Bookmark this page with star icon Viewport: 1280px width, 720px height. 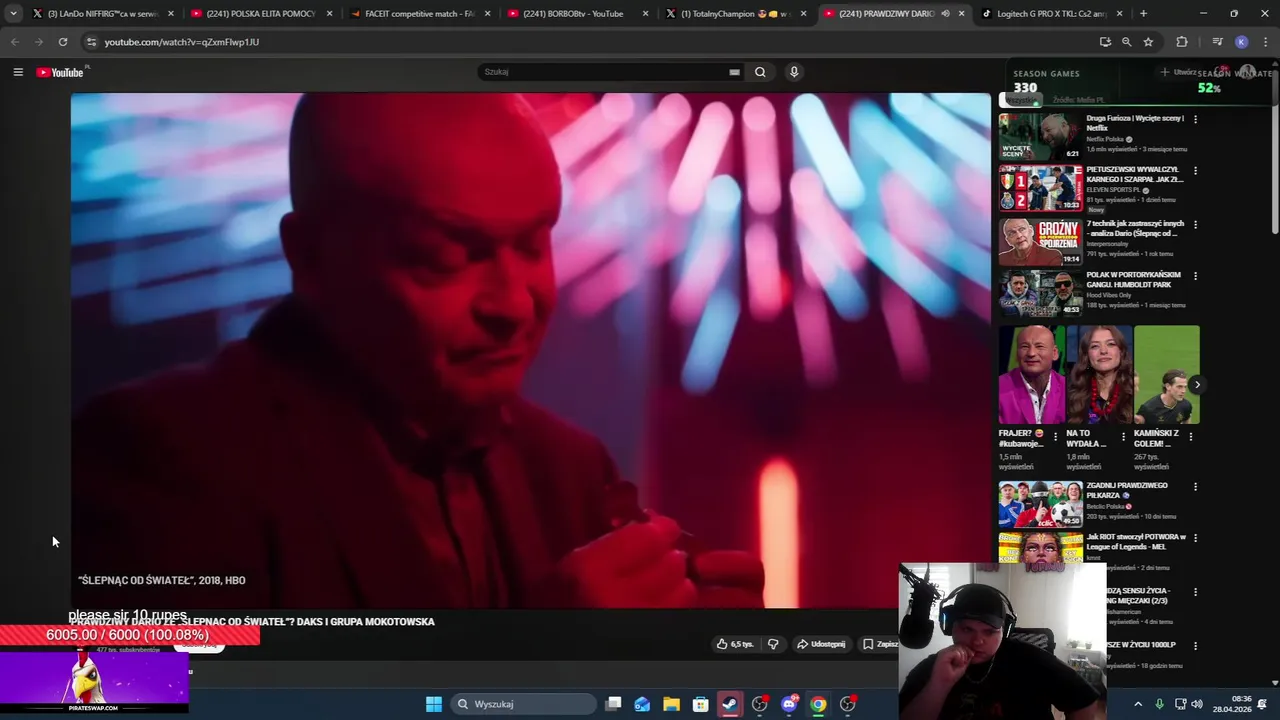coord(1148,42)
